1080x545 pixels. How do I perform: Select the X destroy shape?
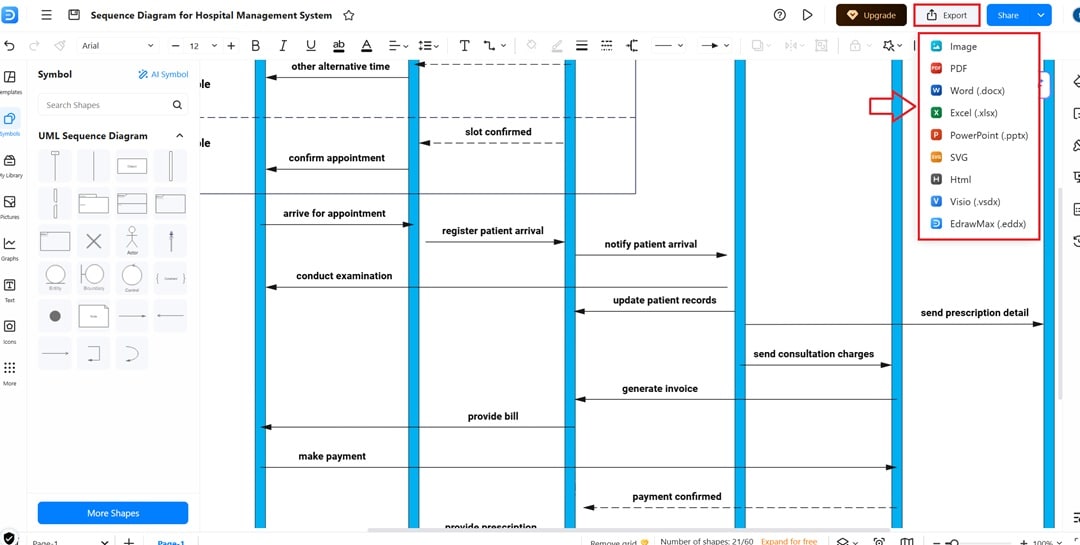click(x=93, y=241)
